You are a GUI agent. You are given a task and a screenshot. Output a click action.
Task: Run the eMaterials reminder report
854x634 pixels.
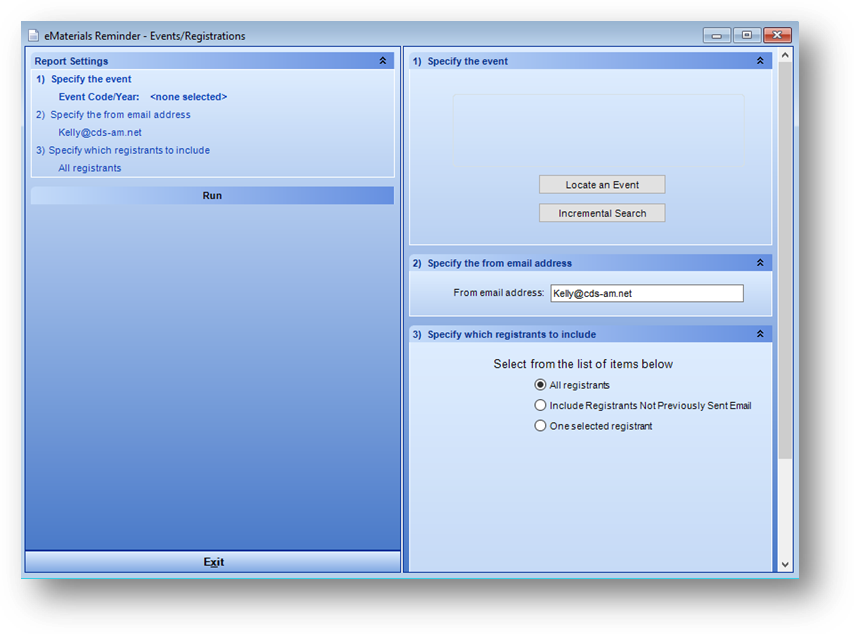point(212,196)
